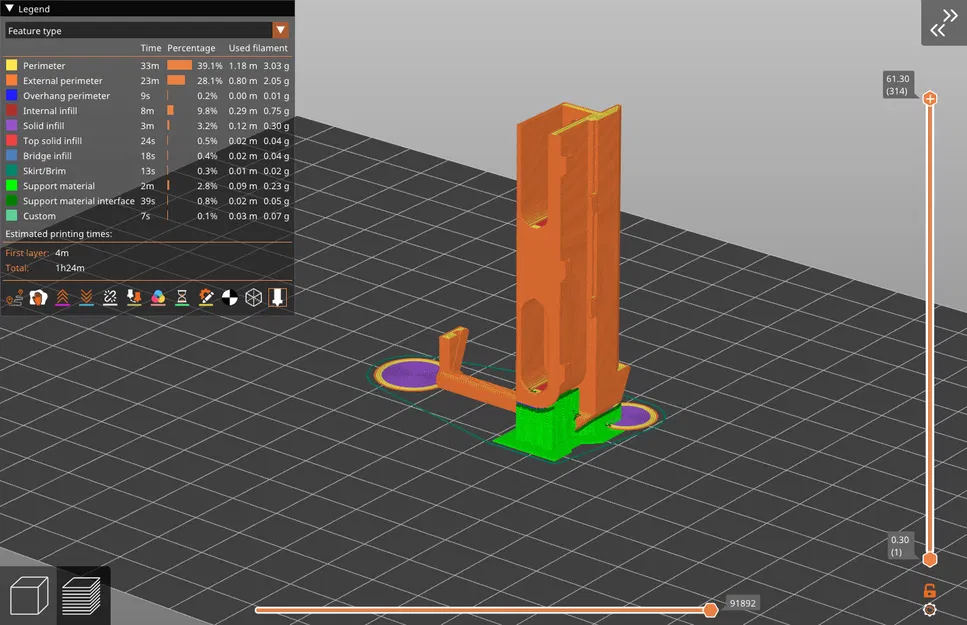The image size is (967, 625).
Task: Click Perimeter percentage 39.1%
Action: [210, 65]
